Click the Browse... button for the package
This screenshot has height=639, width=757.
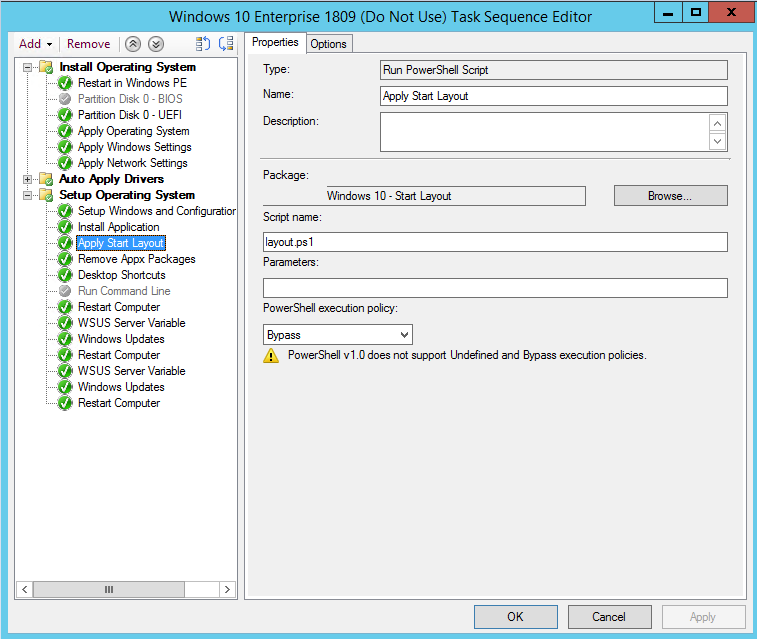pyautogui.click(x=671, y=196)
